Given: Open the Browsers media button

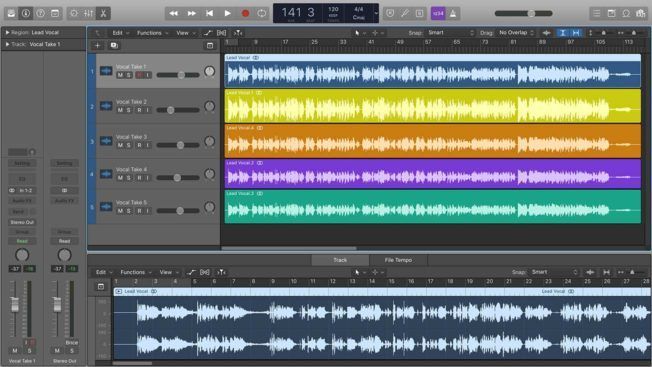Looking at the screenshot, I should click(x=640, y=13).
